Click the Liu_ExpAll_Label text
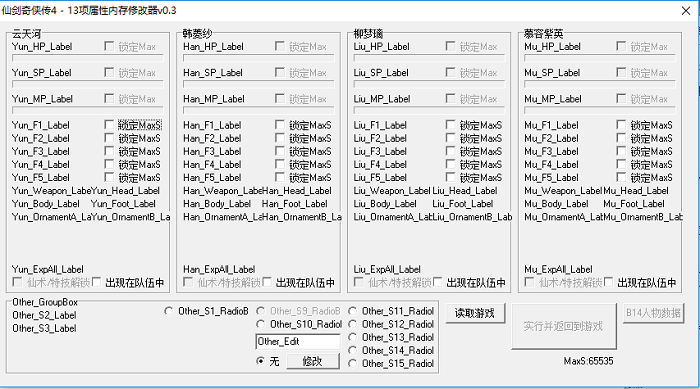 [x=387, y=269]
